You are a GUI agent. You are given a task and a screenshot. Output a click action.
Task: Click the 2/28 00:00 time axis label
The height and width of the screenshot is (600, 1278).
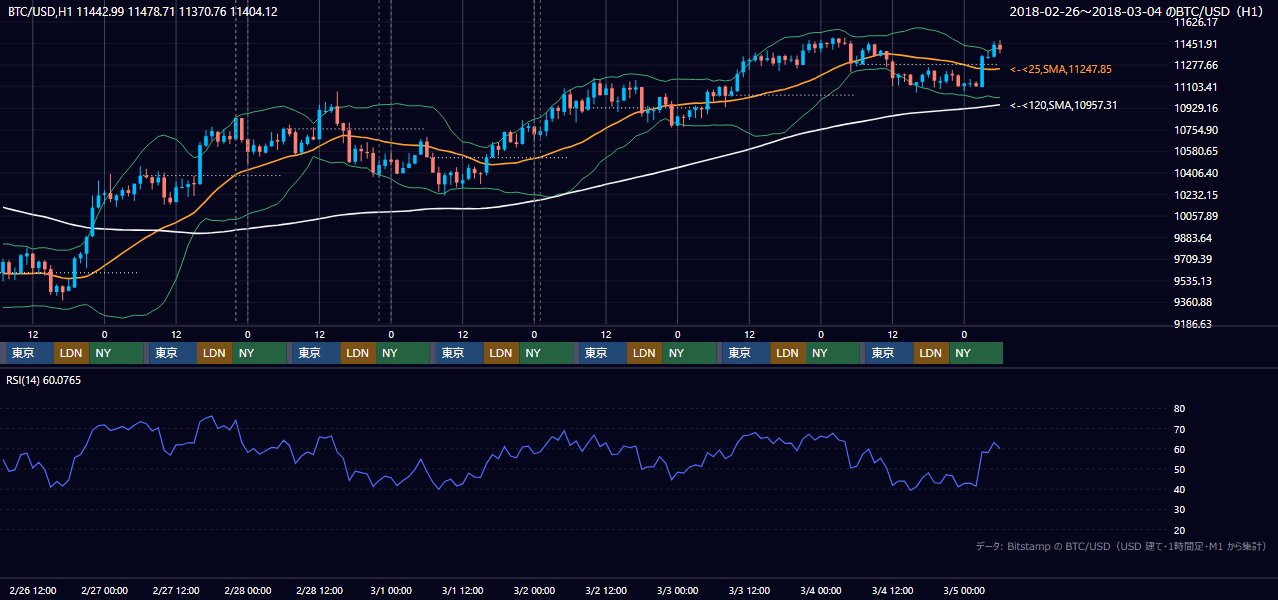(x=248, y=590)
